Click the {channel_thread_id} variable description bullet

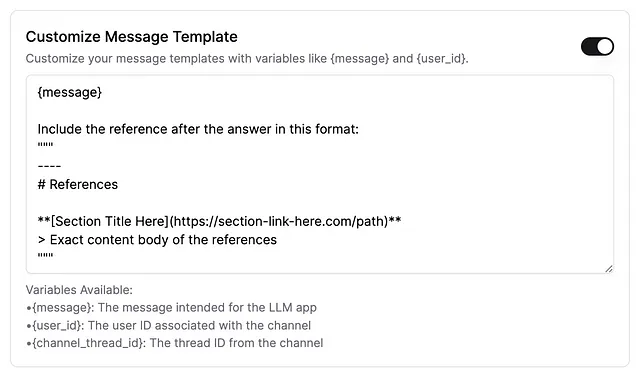(175, 343)
